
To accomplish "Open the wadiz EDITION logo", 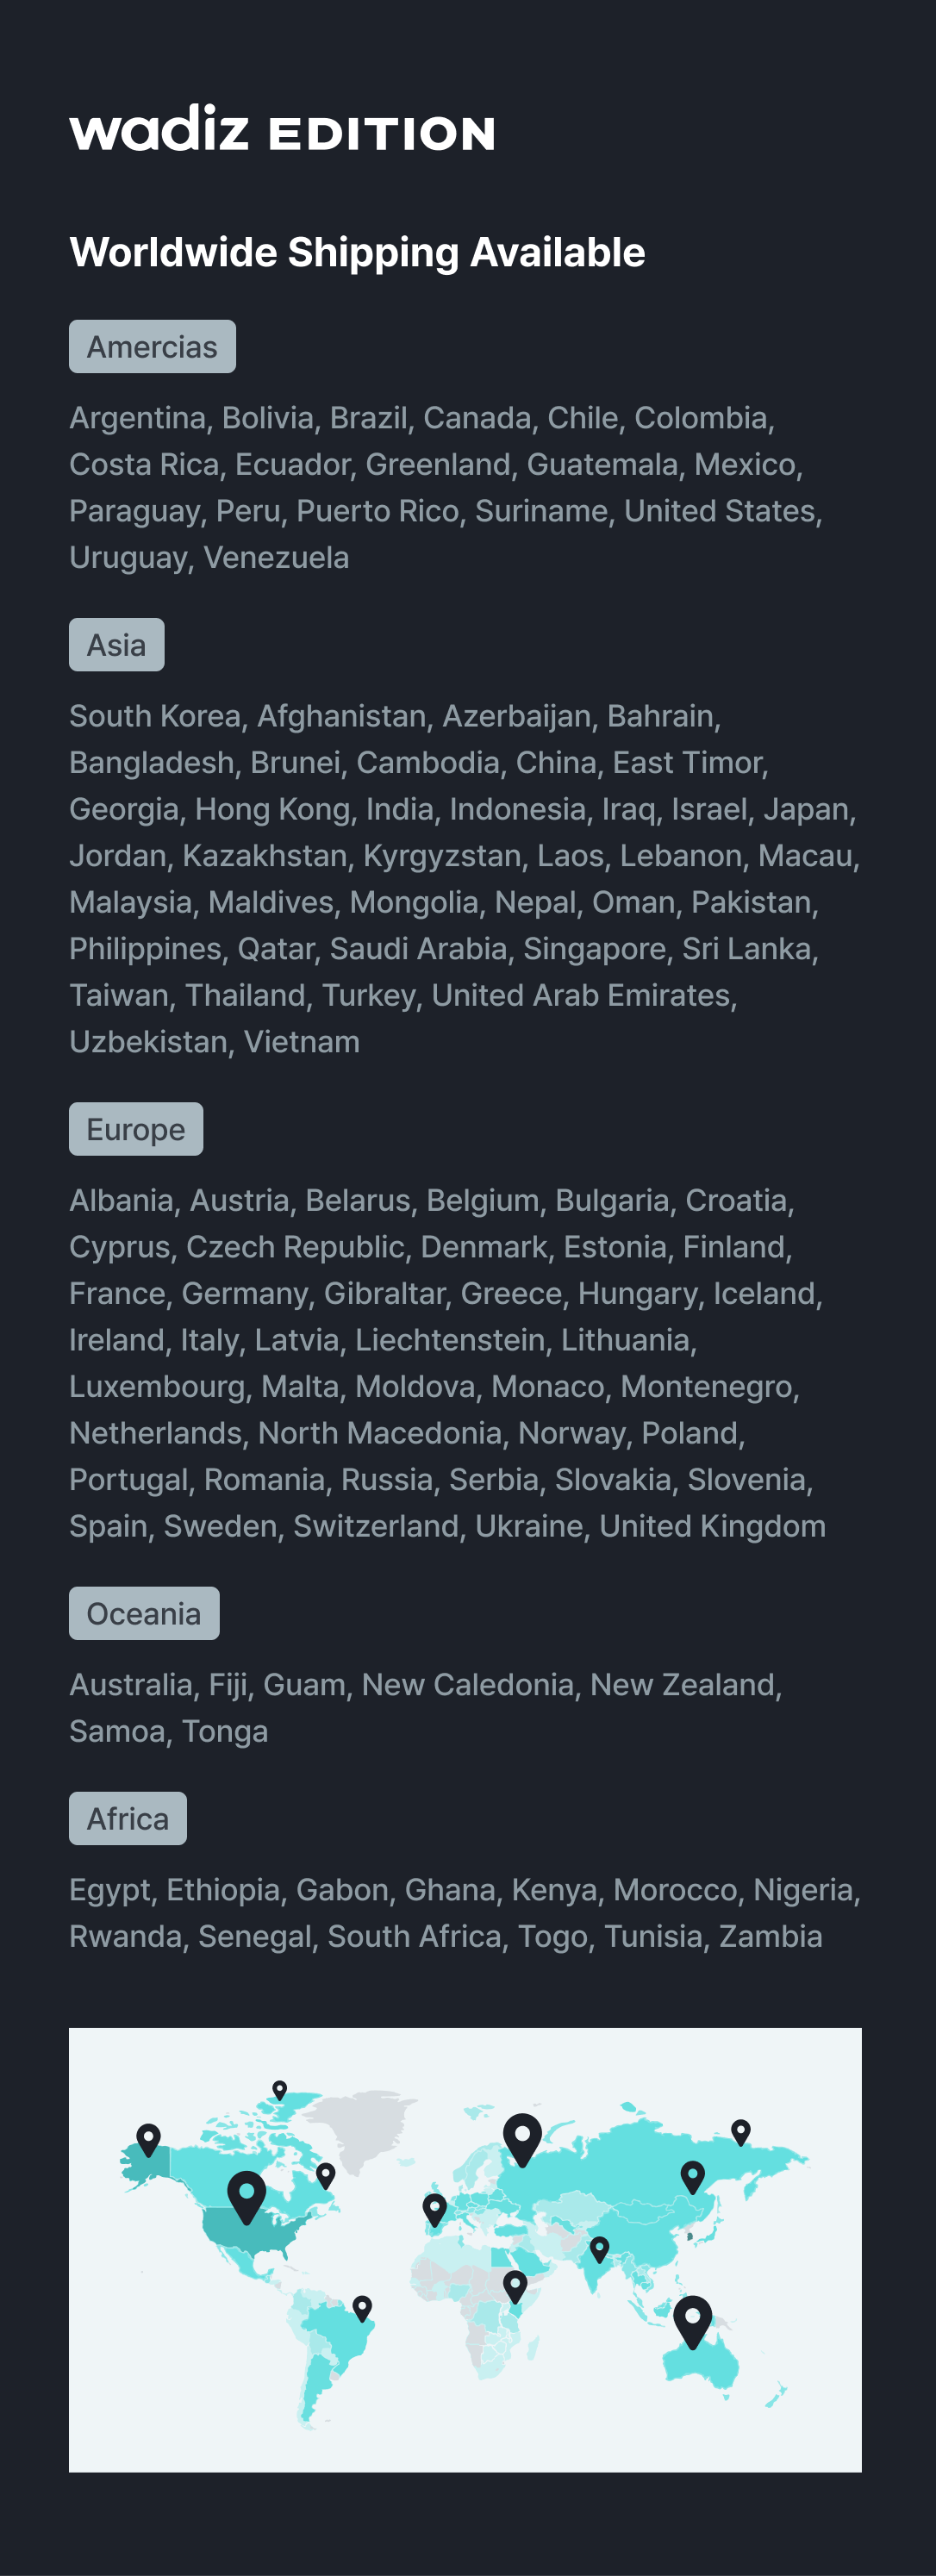I will tap(282, 130).
